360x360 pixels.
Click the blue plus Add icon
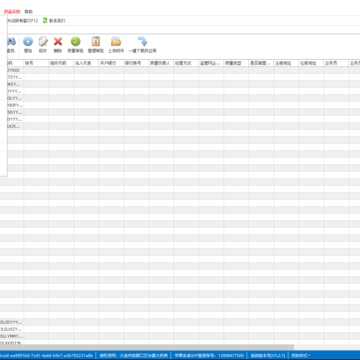[28, 42]
